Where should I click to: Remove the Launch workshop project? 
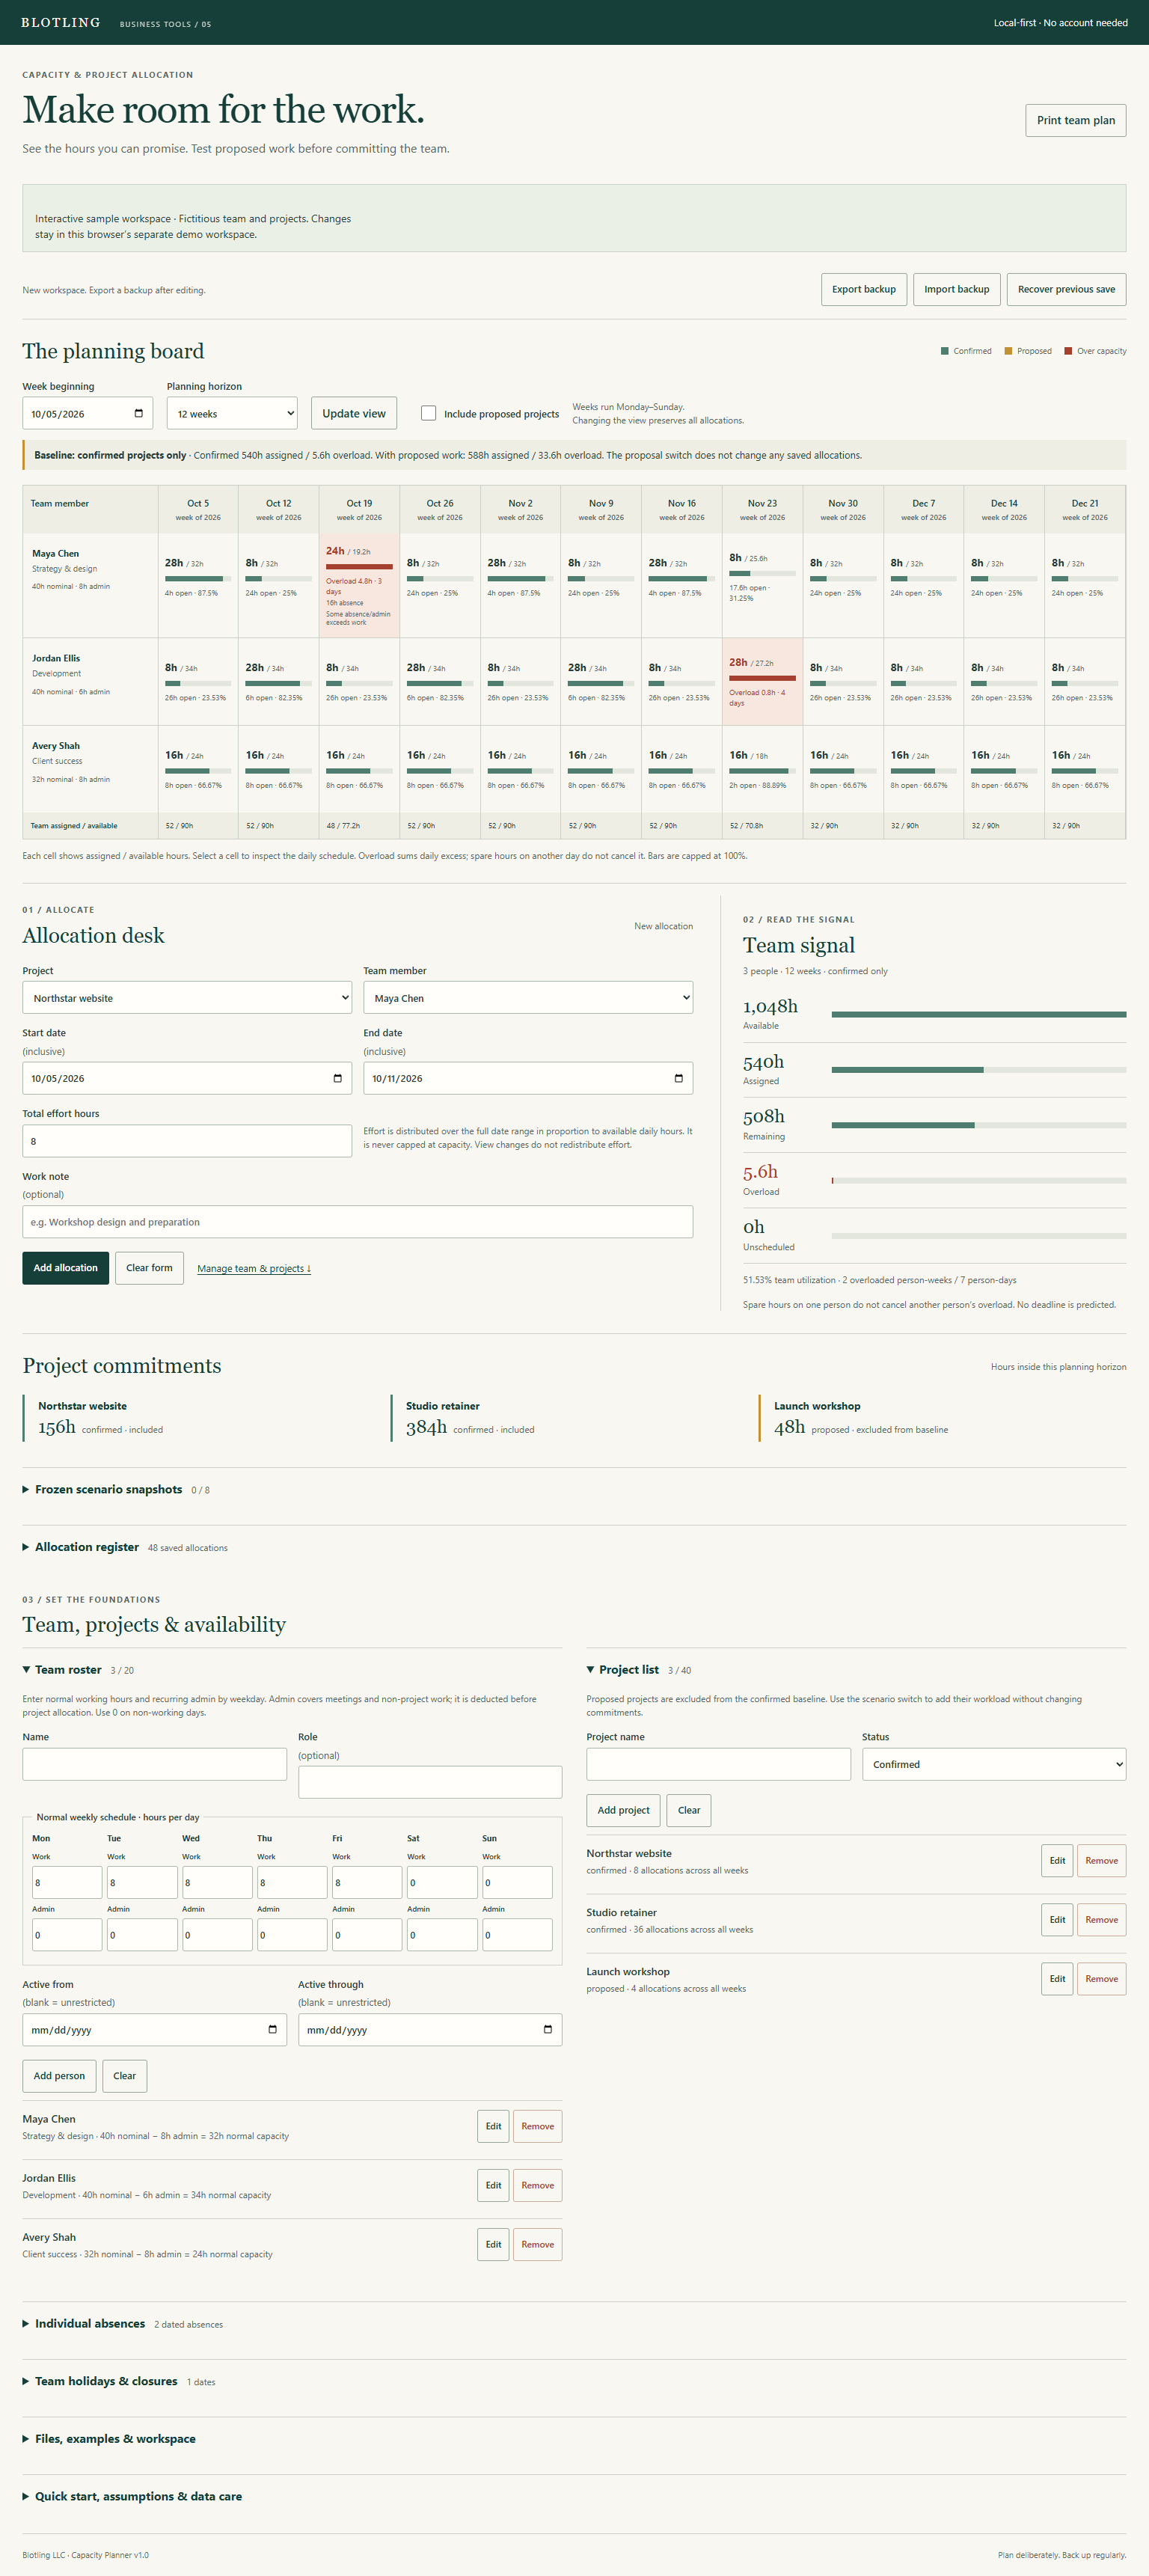point(1102,1979)
